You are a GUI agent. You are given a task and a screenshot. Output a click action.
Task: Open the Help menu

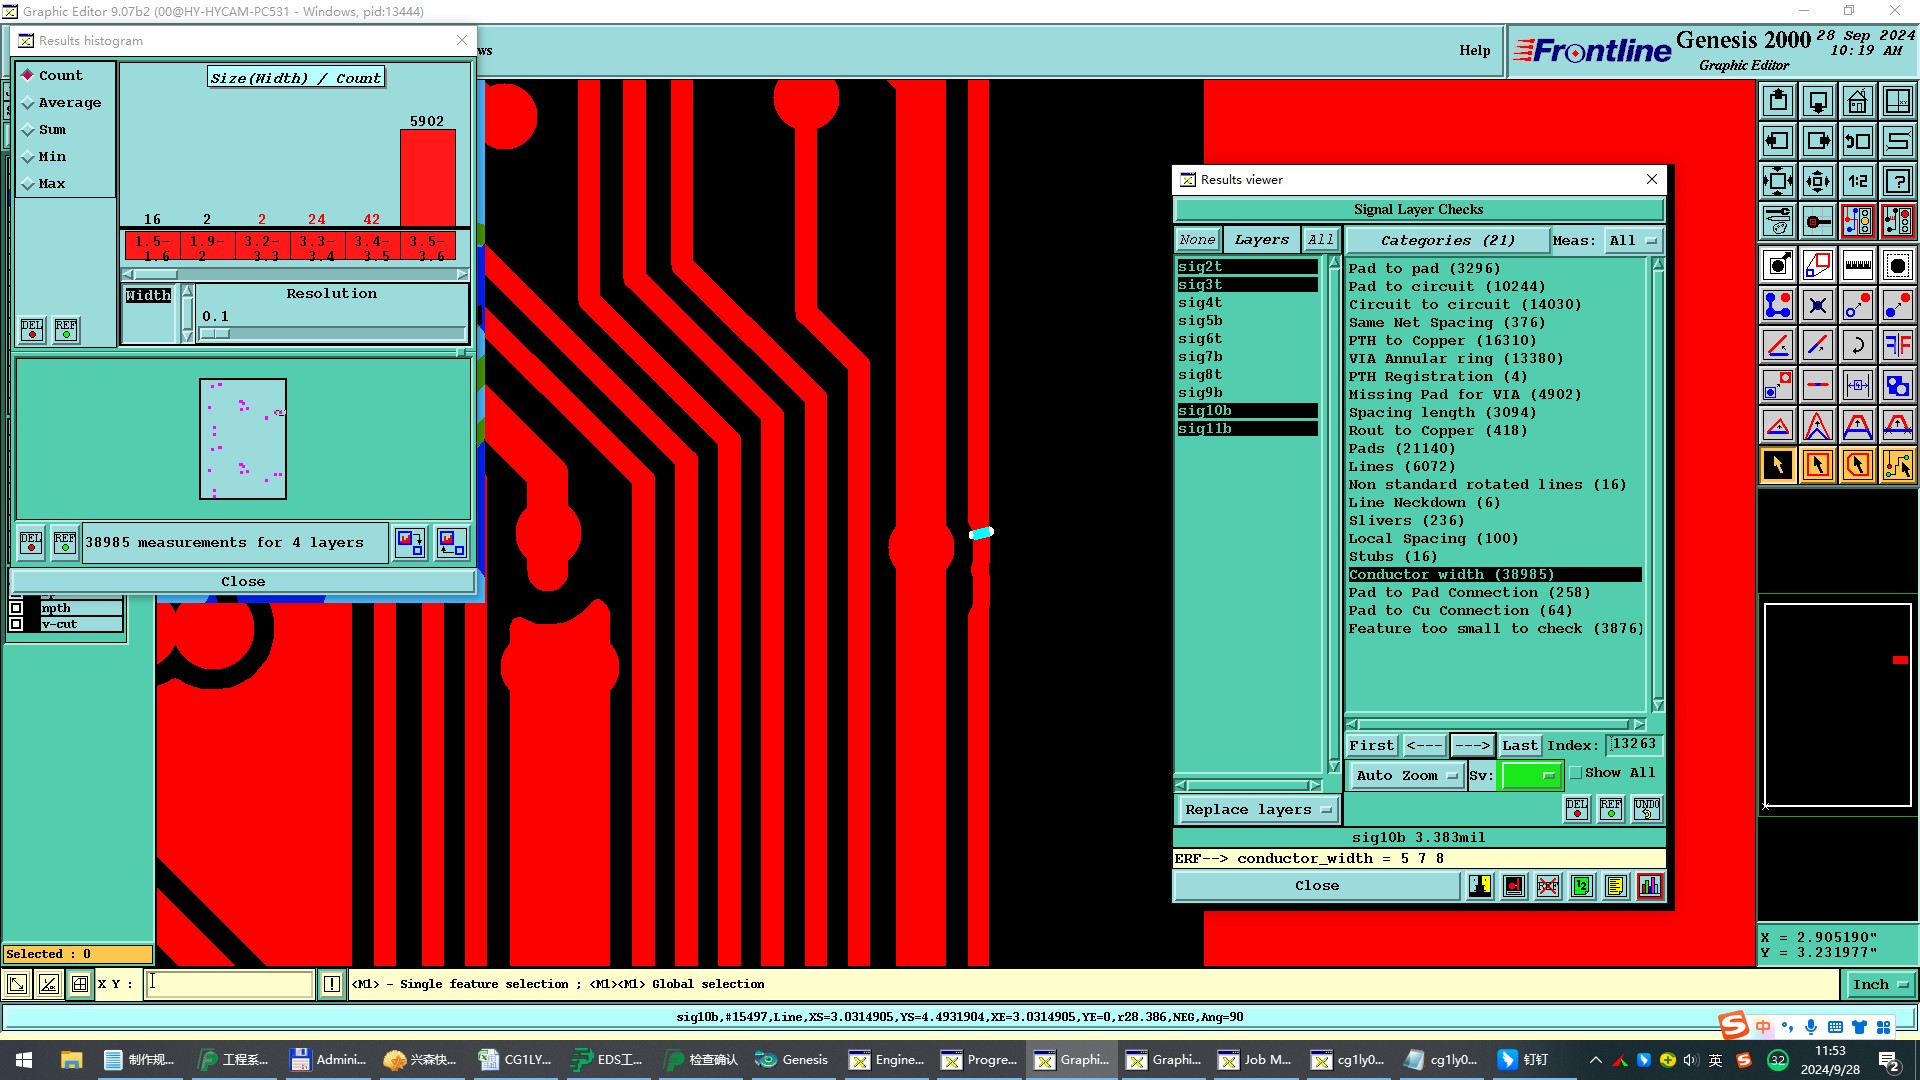pos(1474,50)
